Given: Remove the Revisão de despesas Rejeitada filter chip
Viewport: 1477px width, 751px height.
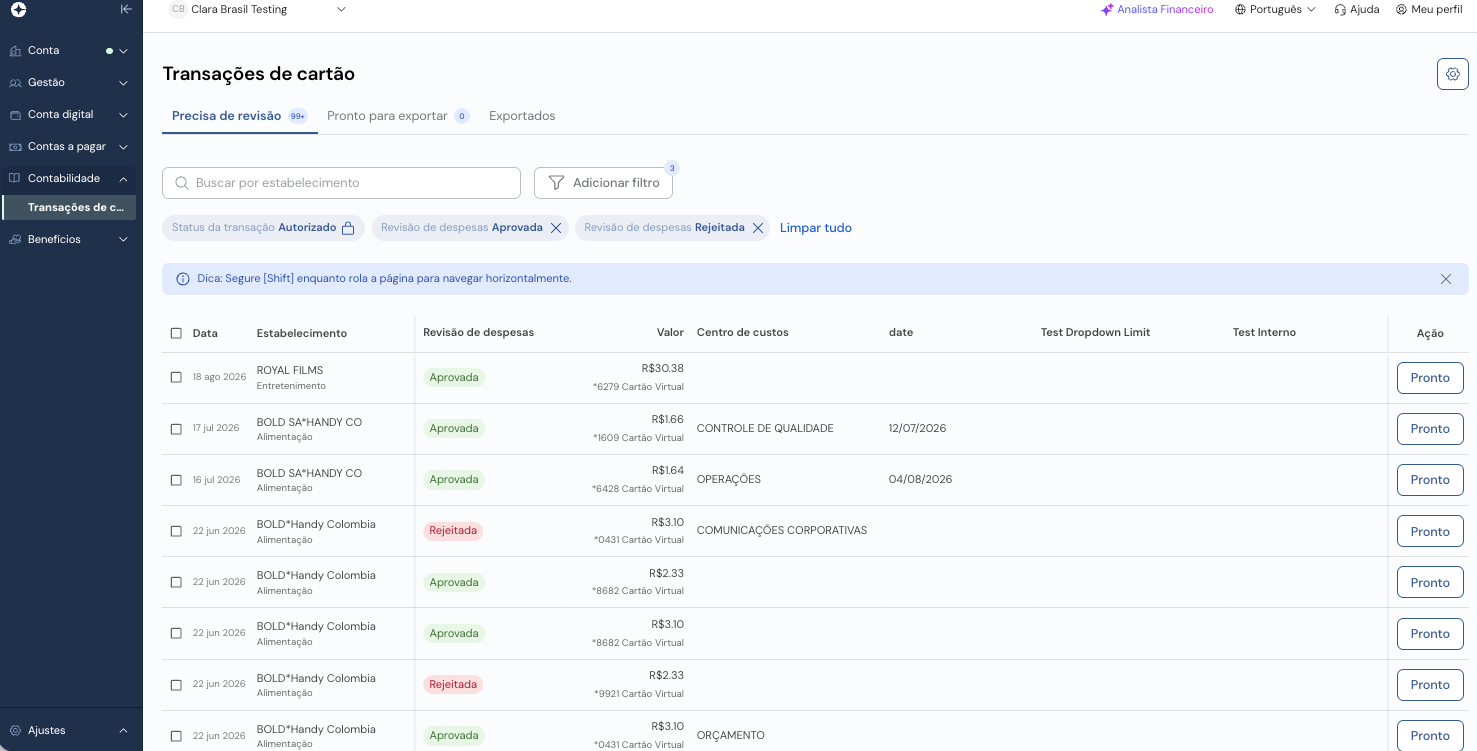Looking at the screenshot, I should tap(758, 228).
